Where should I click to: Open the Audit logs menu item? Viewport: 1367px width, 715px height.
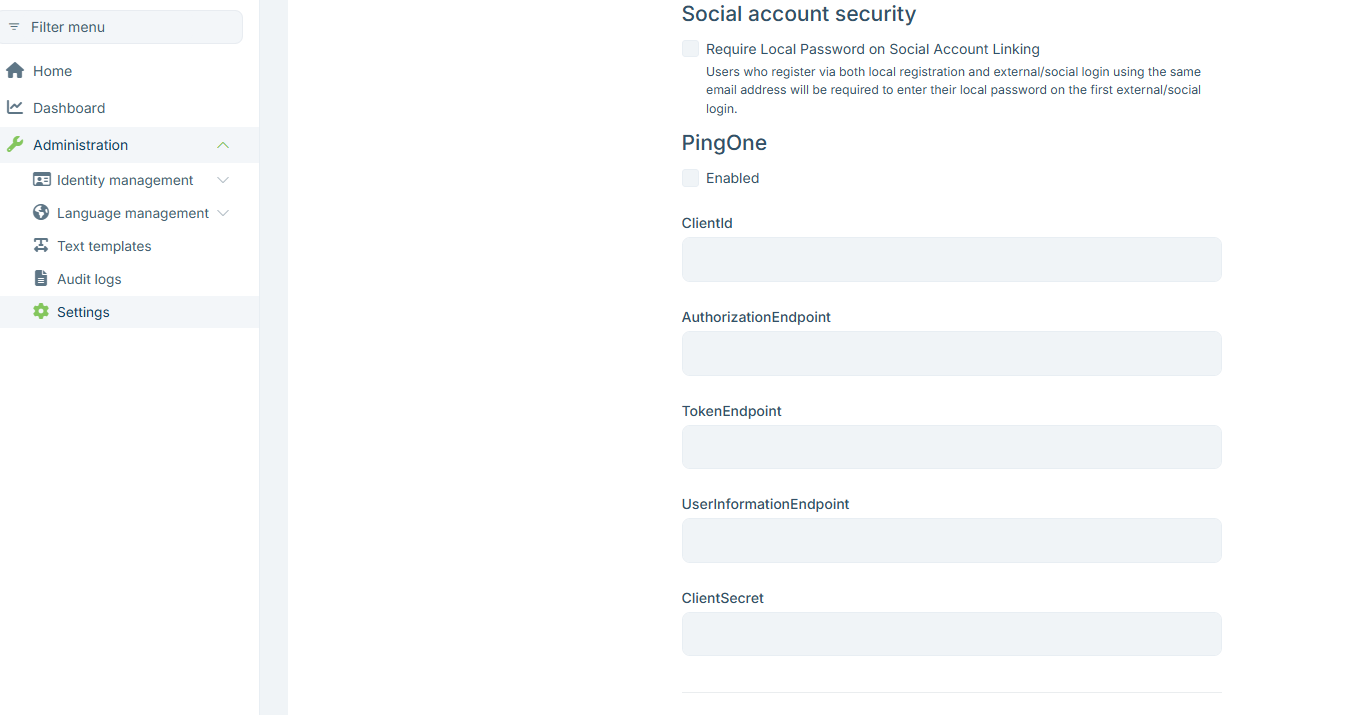click(89, 279)
